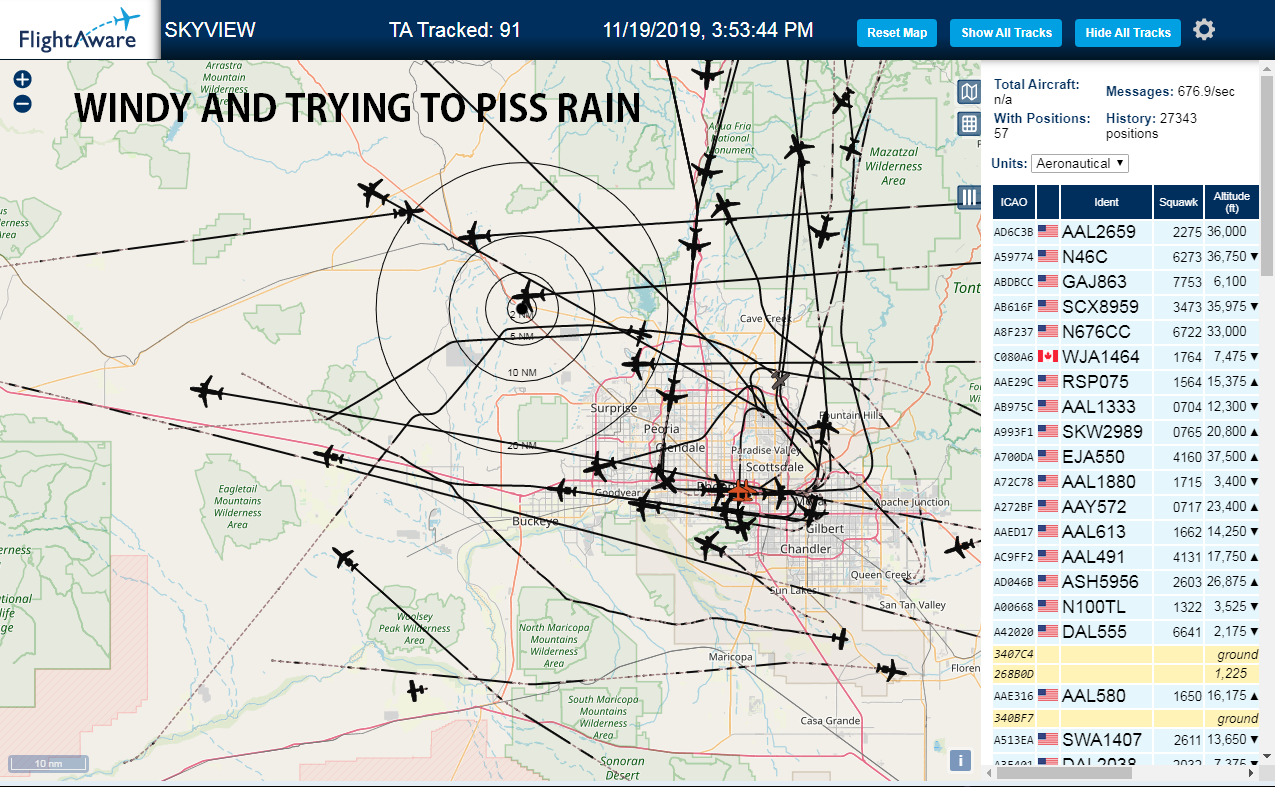Select GAJ863 in aircraft list

click(x=1126, y=281)
